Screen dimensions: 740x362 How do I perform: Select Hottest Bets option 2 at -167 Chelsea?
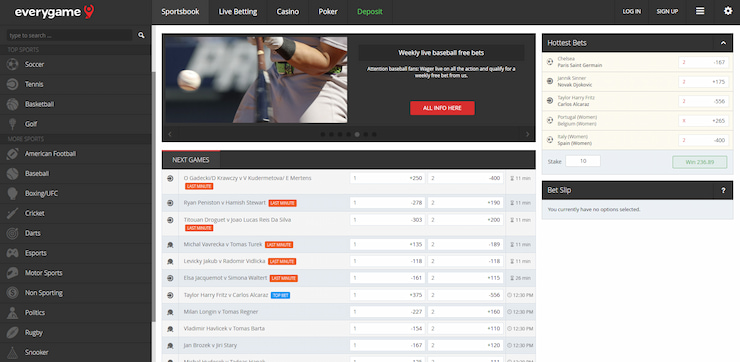(x=704, y=62)
